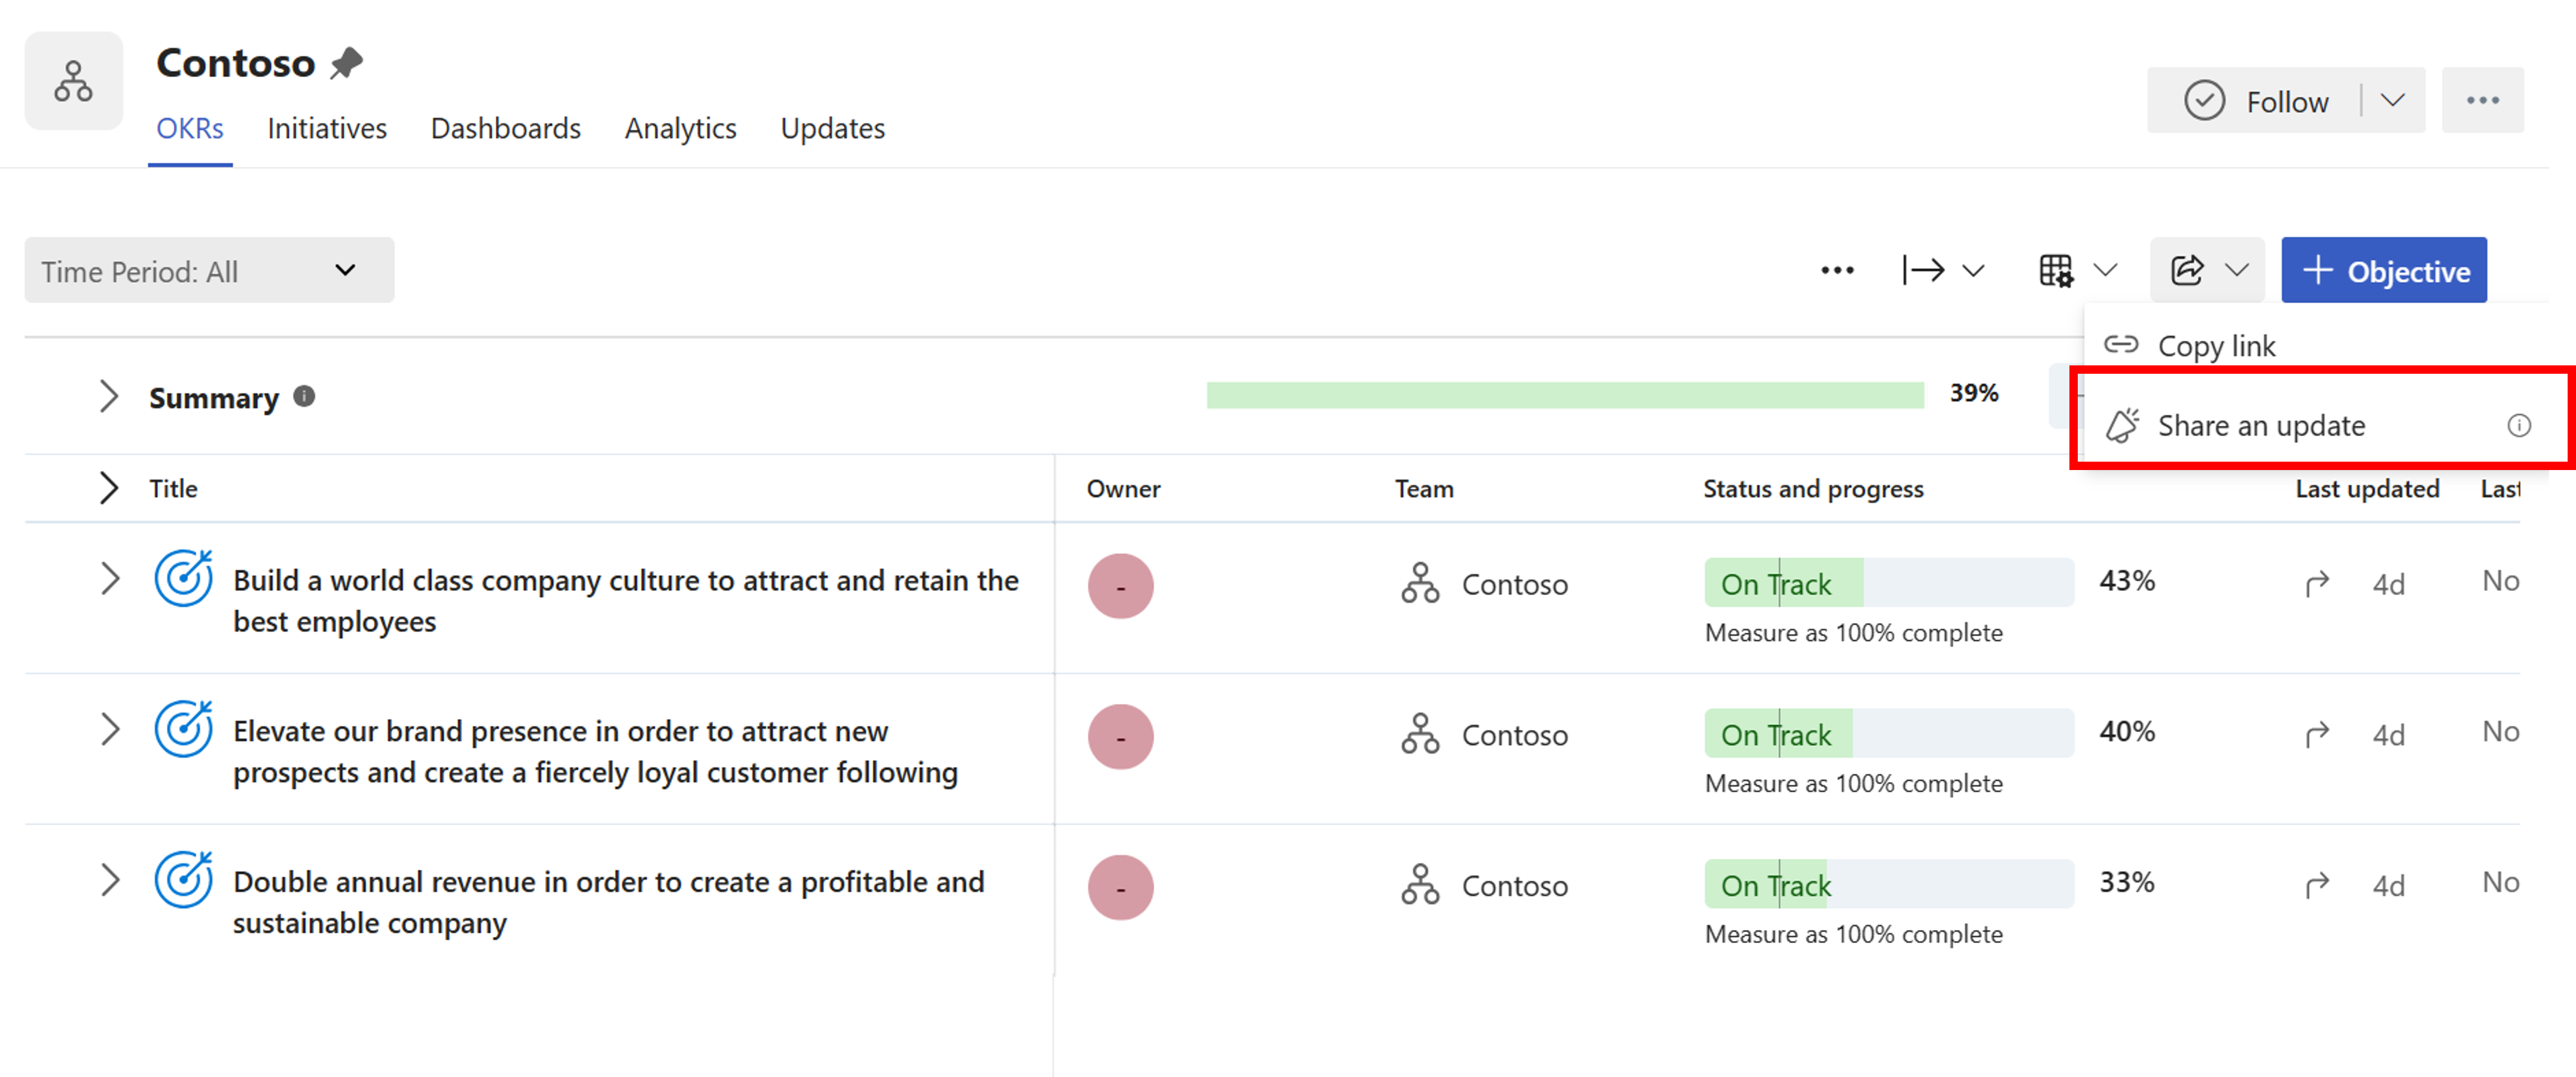Switch to the OKRs tab
2576x1077 pixels.
tap(190, 129)
